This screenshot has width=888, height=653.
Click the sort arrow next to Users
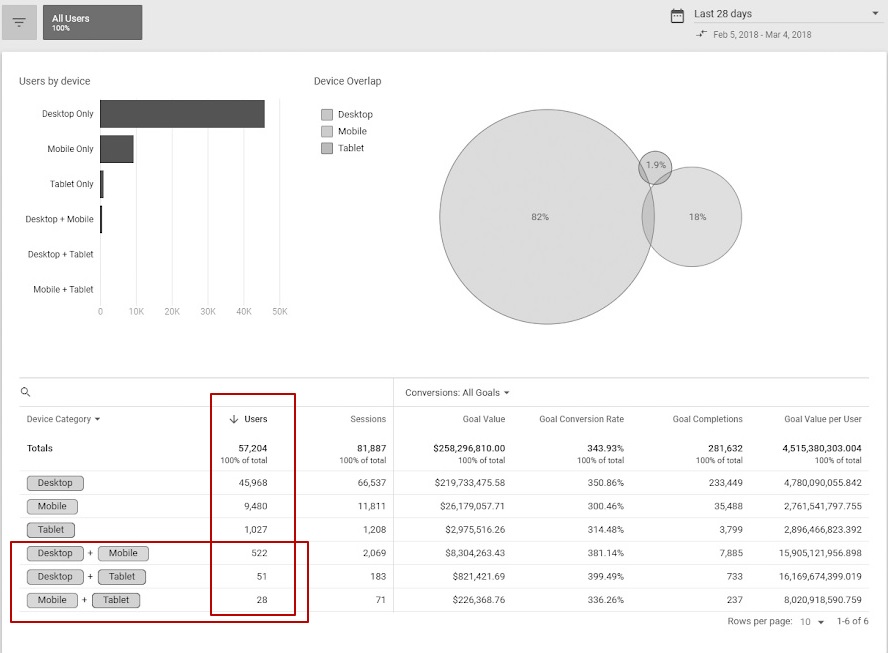(x=234, y=419)
